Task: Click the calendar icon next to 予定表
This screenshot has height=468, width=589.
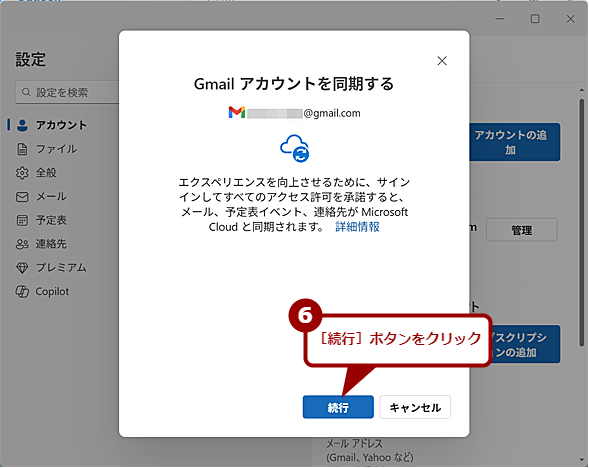Action: pos(22,220)
